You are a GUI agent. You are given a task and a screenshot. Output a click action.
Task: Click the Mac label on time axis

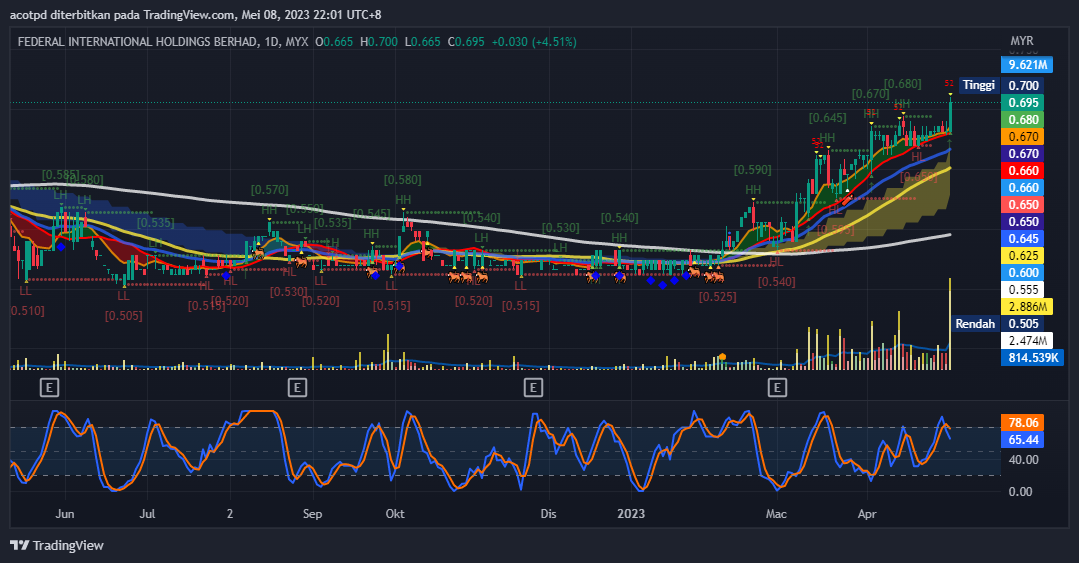[776, 514]
